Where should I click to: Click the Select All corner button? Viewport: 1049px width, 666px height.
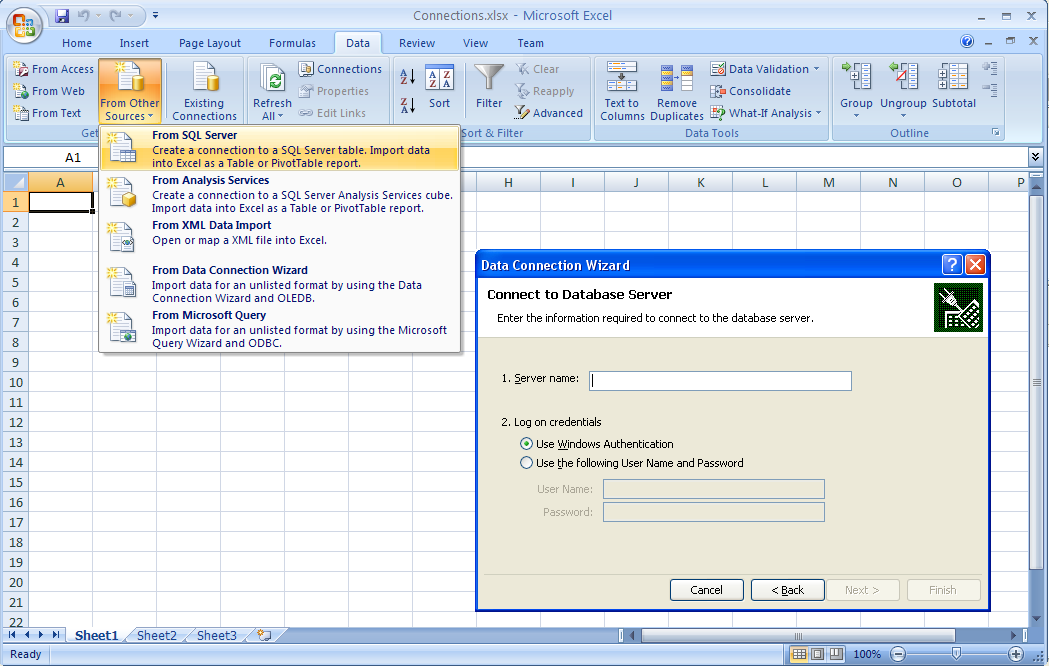pyautogui.click(x=16, y=182)
